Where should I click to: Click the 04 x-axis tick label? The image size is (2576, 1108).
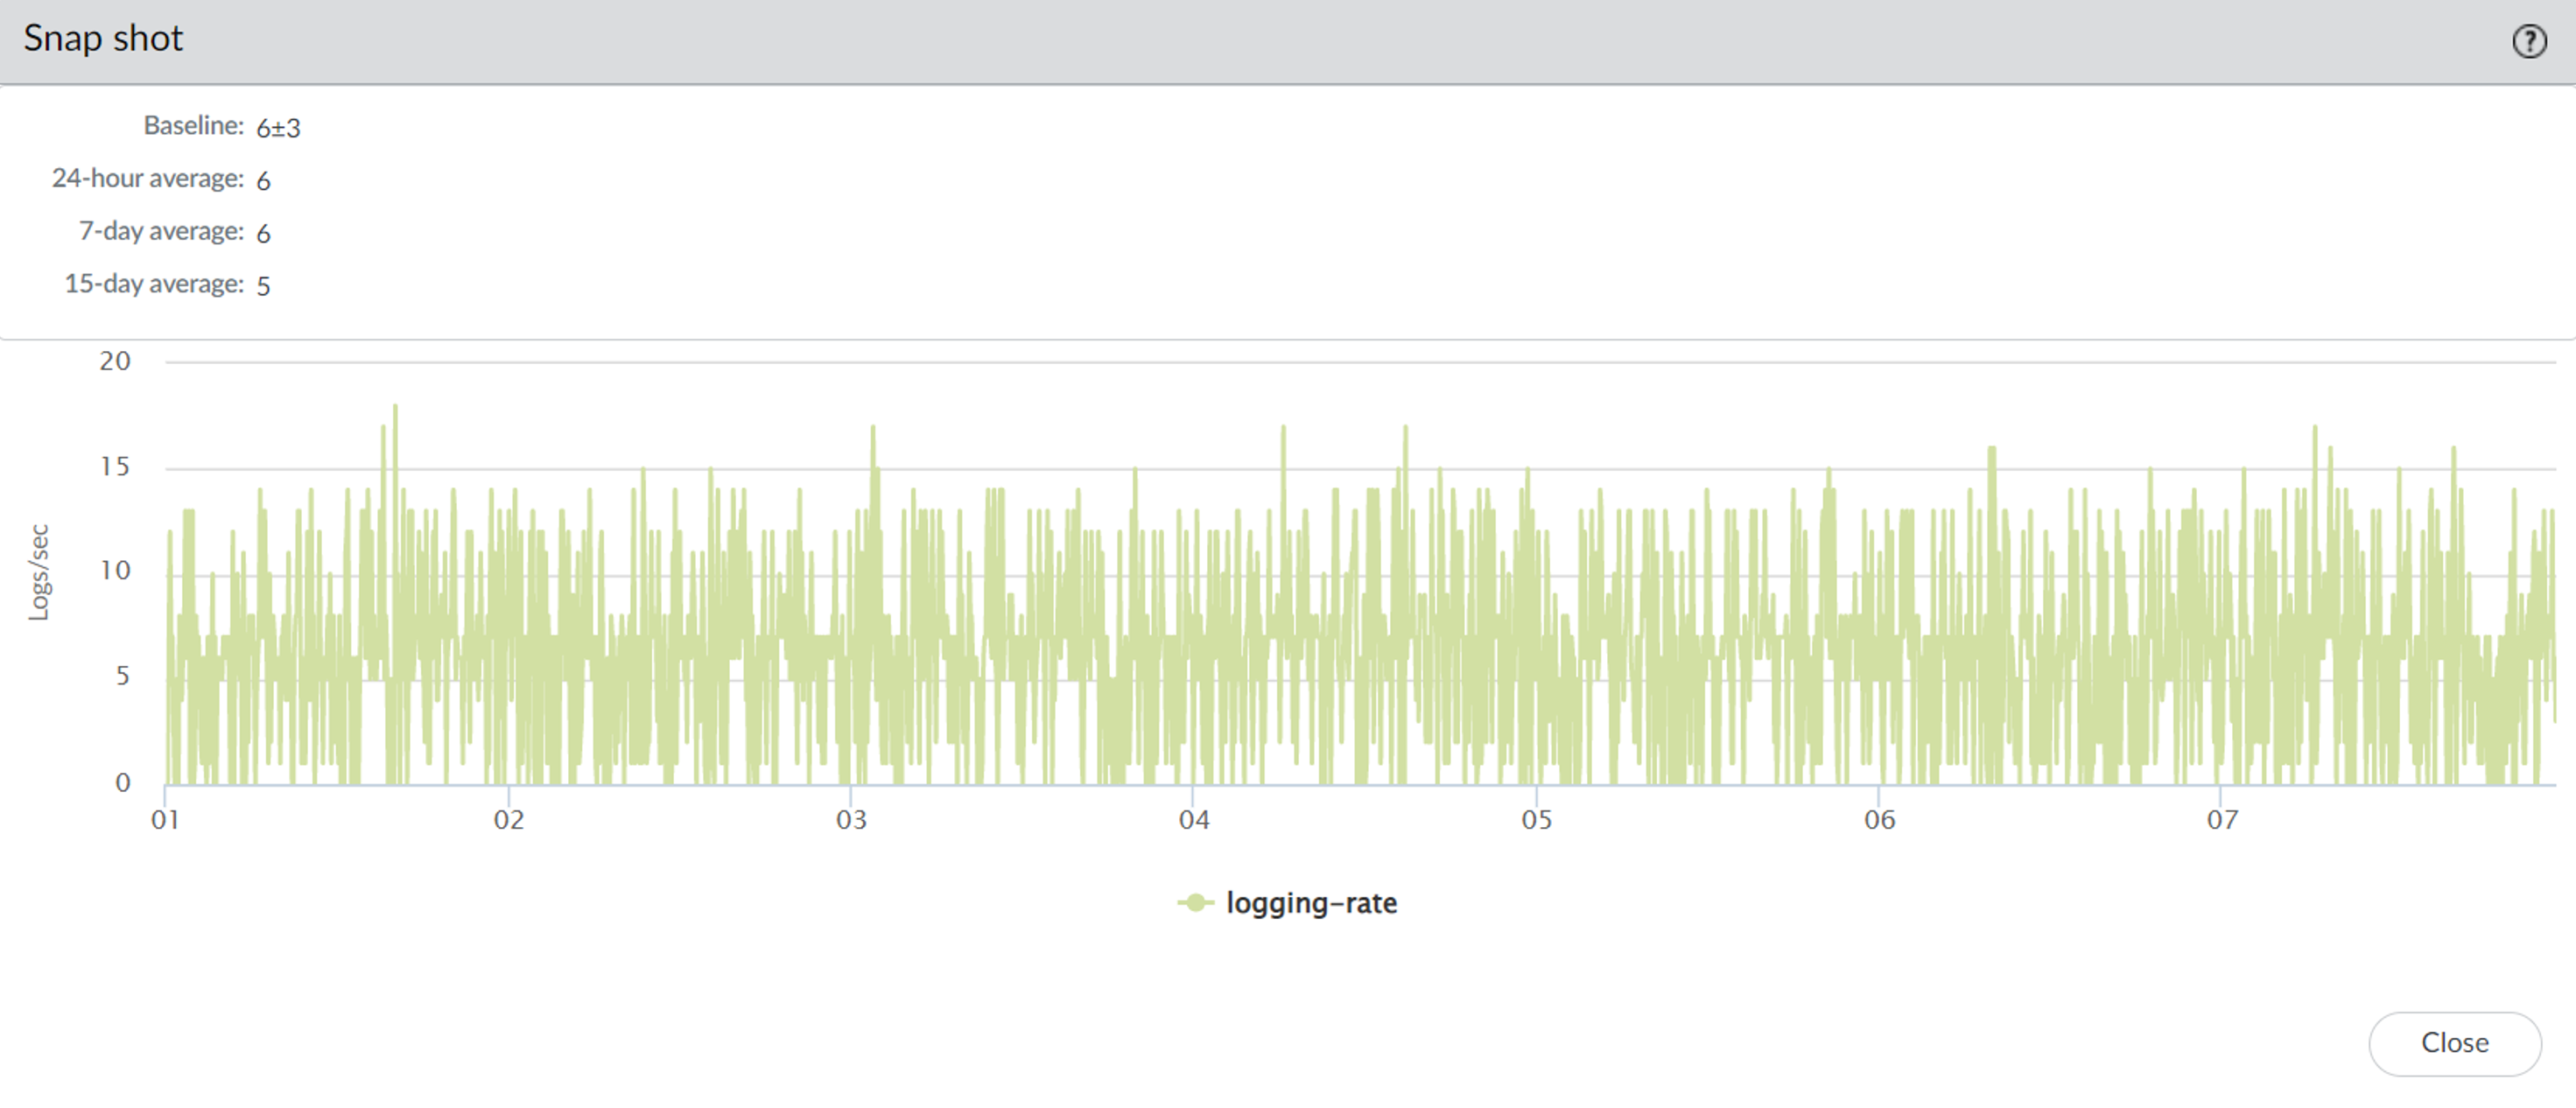pyautogui.click(x=1194, y=820)
